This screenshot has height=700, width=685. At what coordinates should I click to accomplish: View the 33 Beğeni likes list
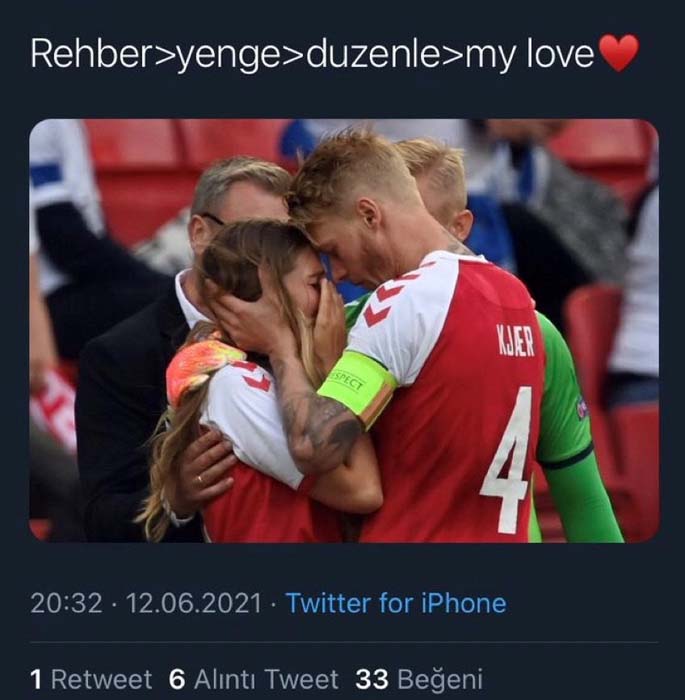click(419, 679)
